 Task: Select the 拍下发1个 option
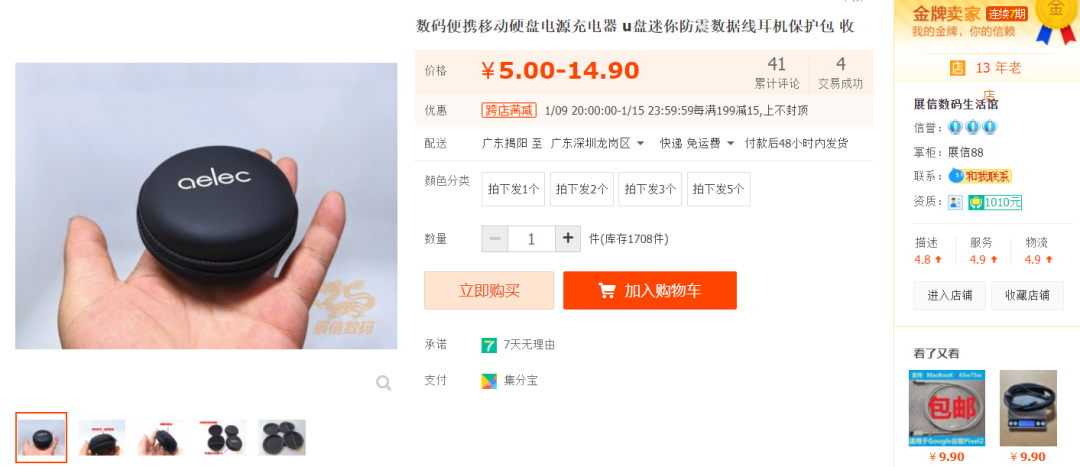click(513, 189)
